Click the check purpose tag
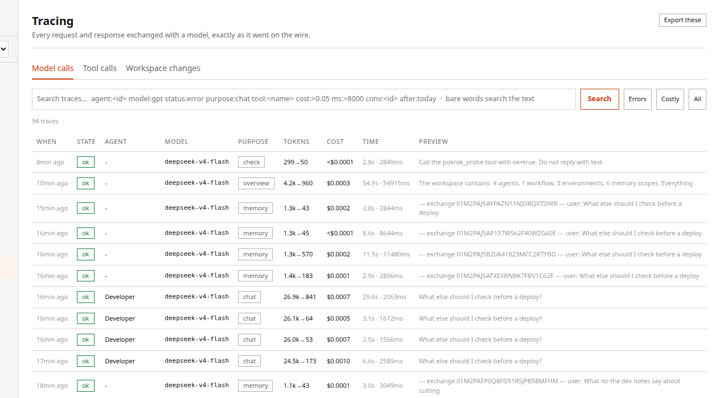Screen dimensions: 720x398 click(x=251, y=162)
